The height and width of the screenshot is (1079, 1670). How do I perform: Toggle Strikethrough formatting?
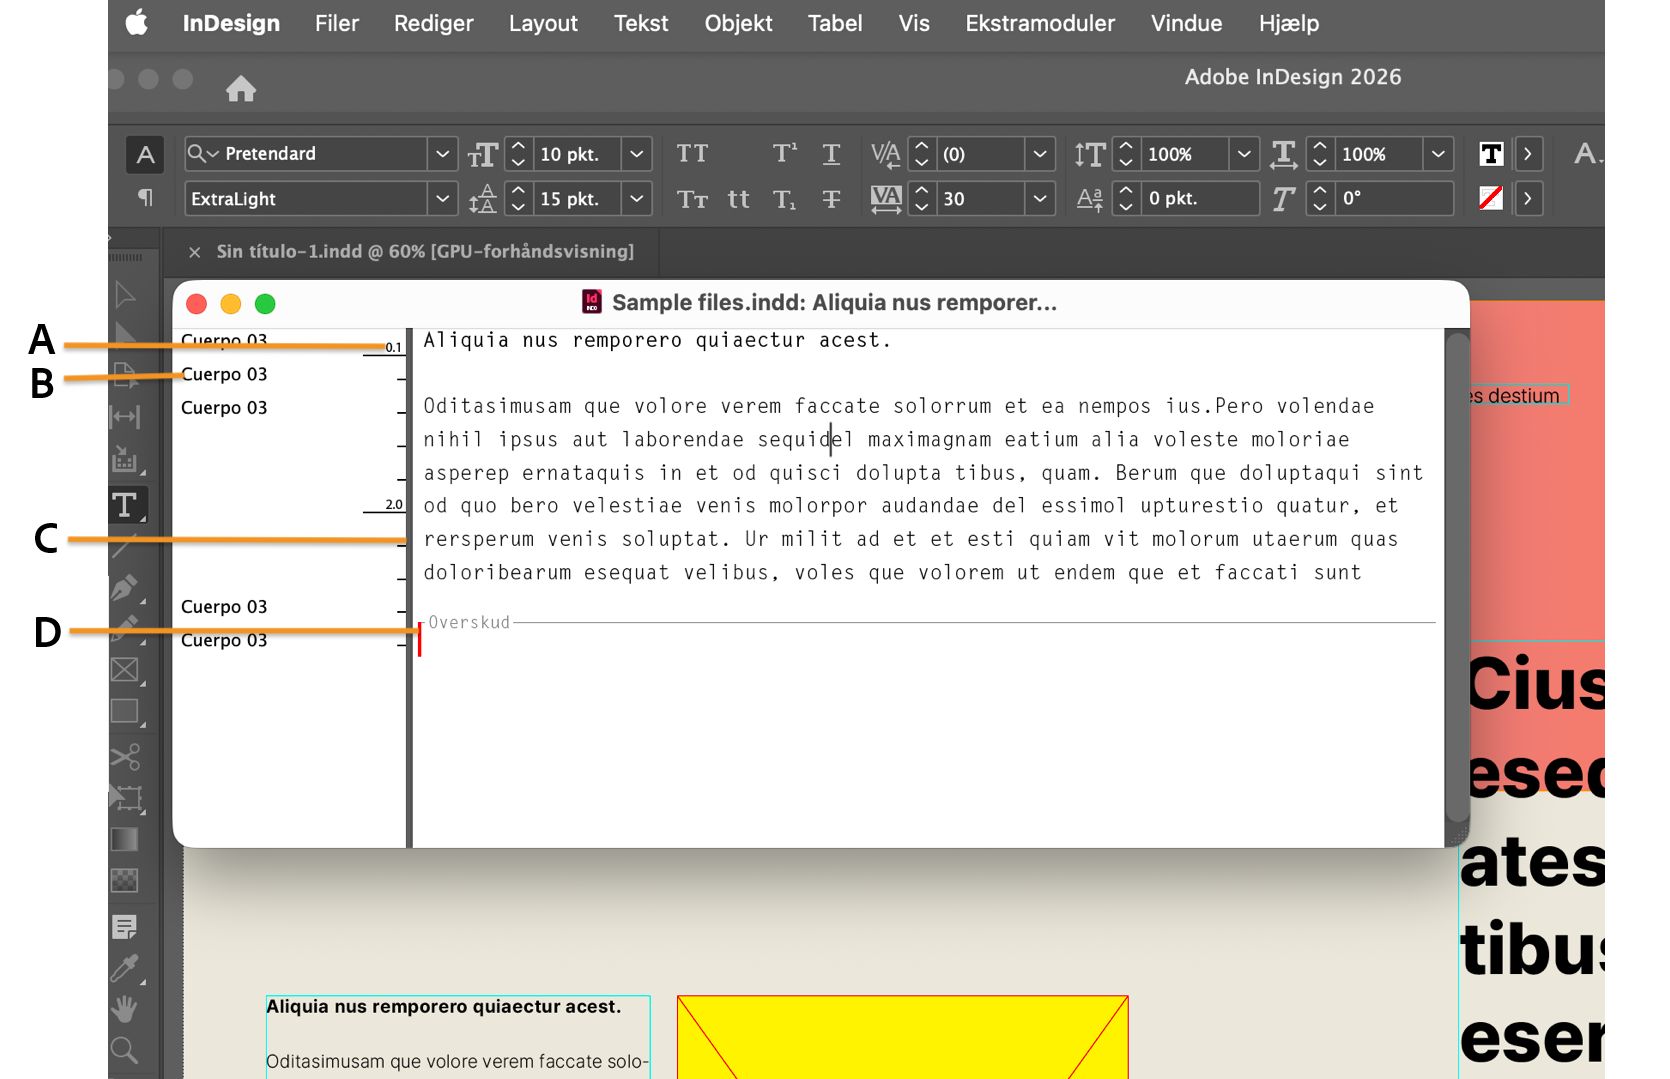[831, 199]
